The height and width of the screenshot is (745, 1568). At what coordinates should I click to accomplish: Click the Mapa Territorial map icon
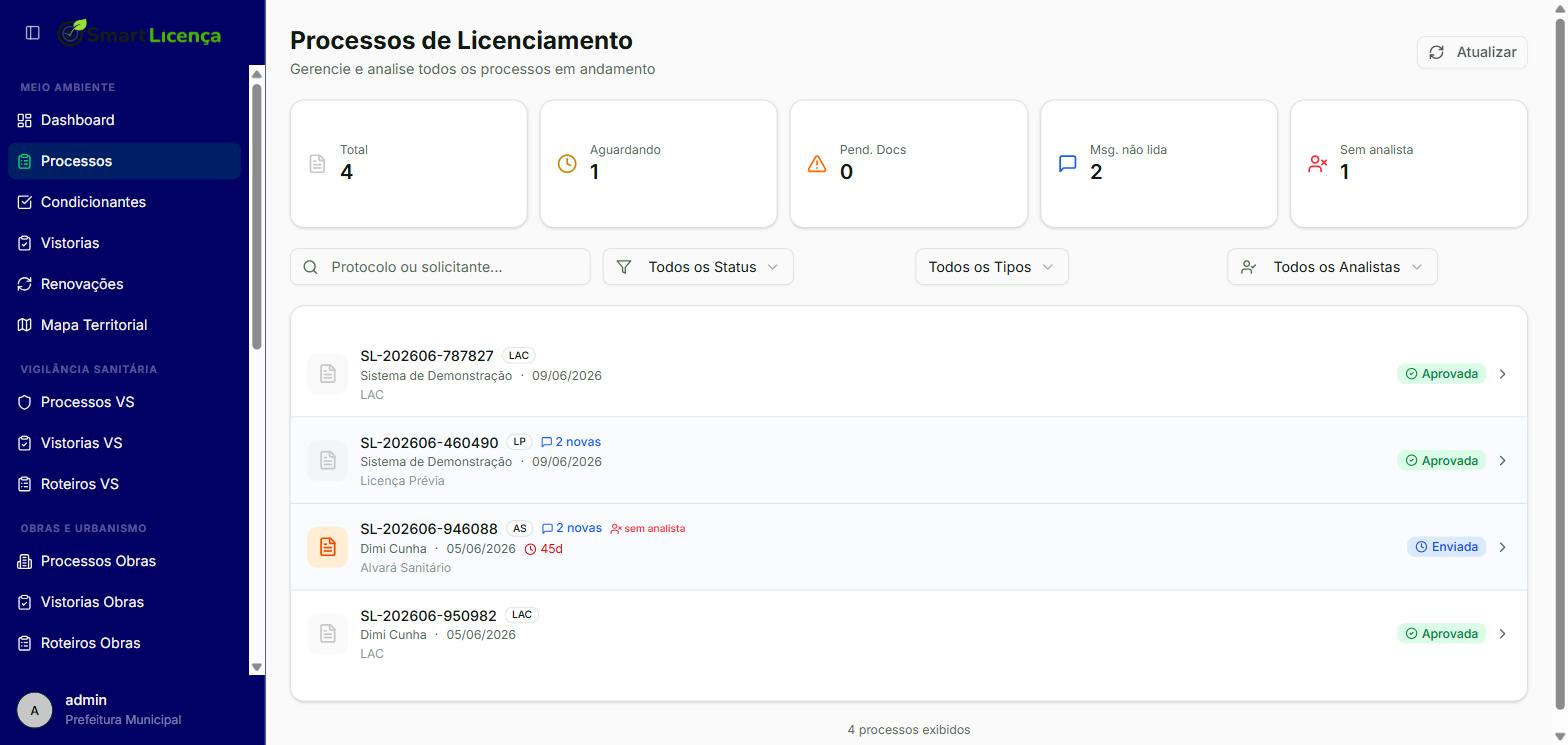point(25,325)
